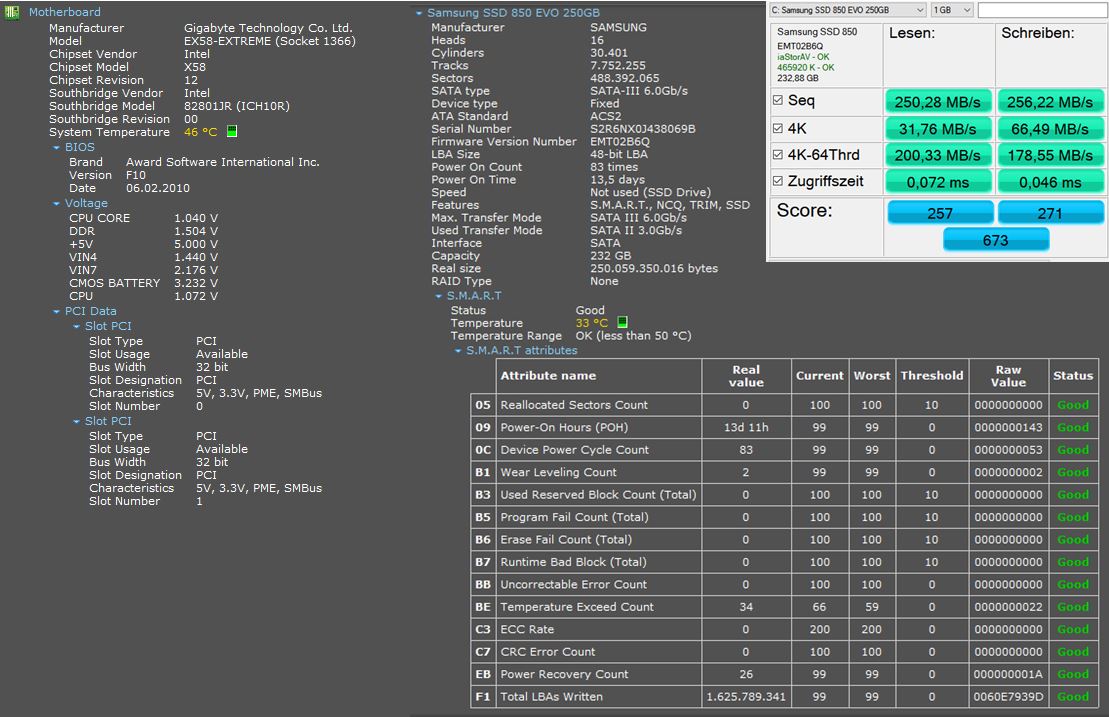Click the Used Transfer Mode SATA II 3.0Gb/s value

(637, 231)
